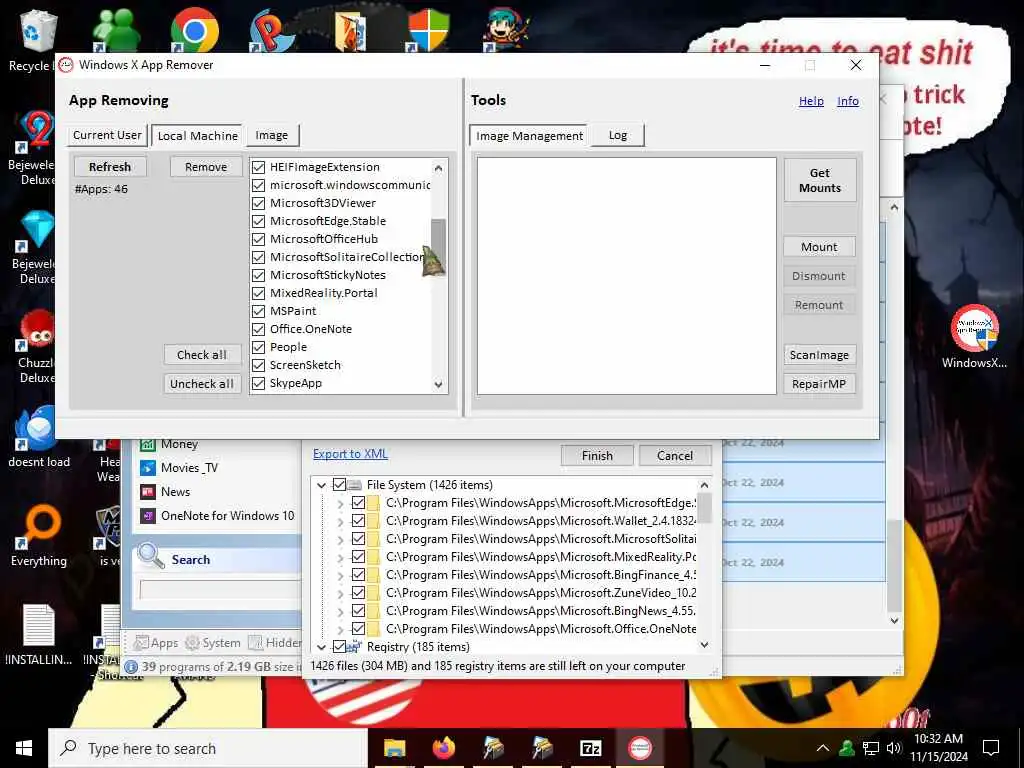Toggle File System (1426 items) checkbox
The image size is (1024, 768).
point(339,485)
